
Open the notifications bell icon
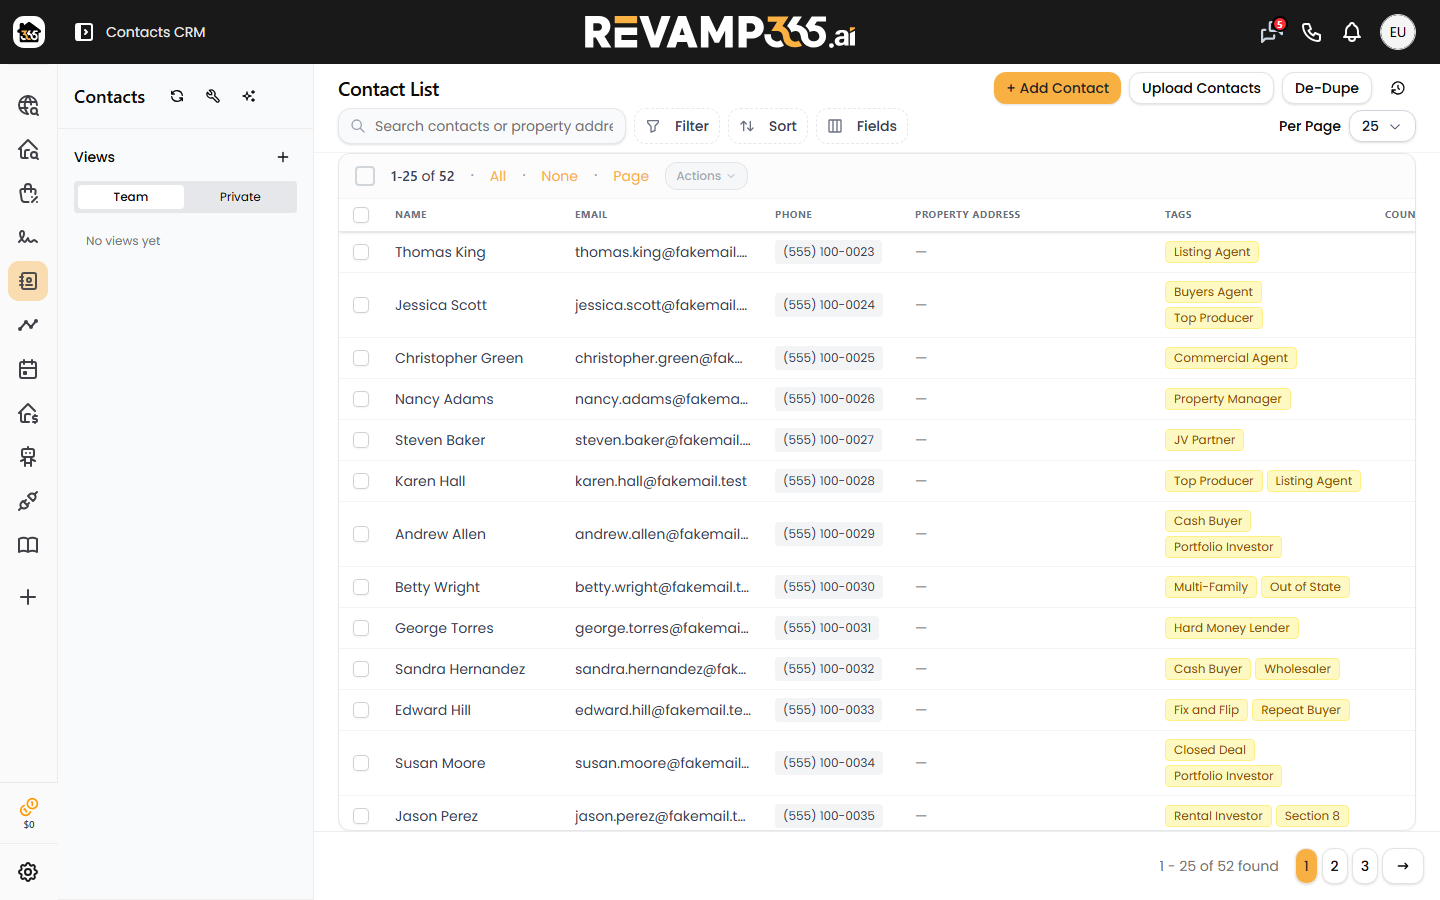pos(1352,32)
